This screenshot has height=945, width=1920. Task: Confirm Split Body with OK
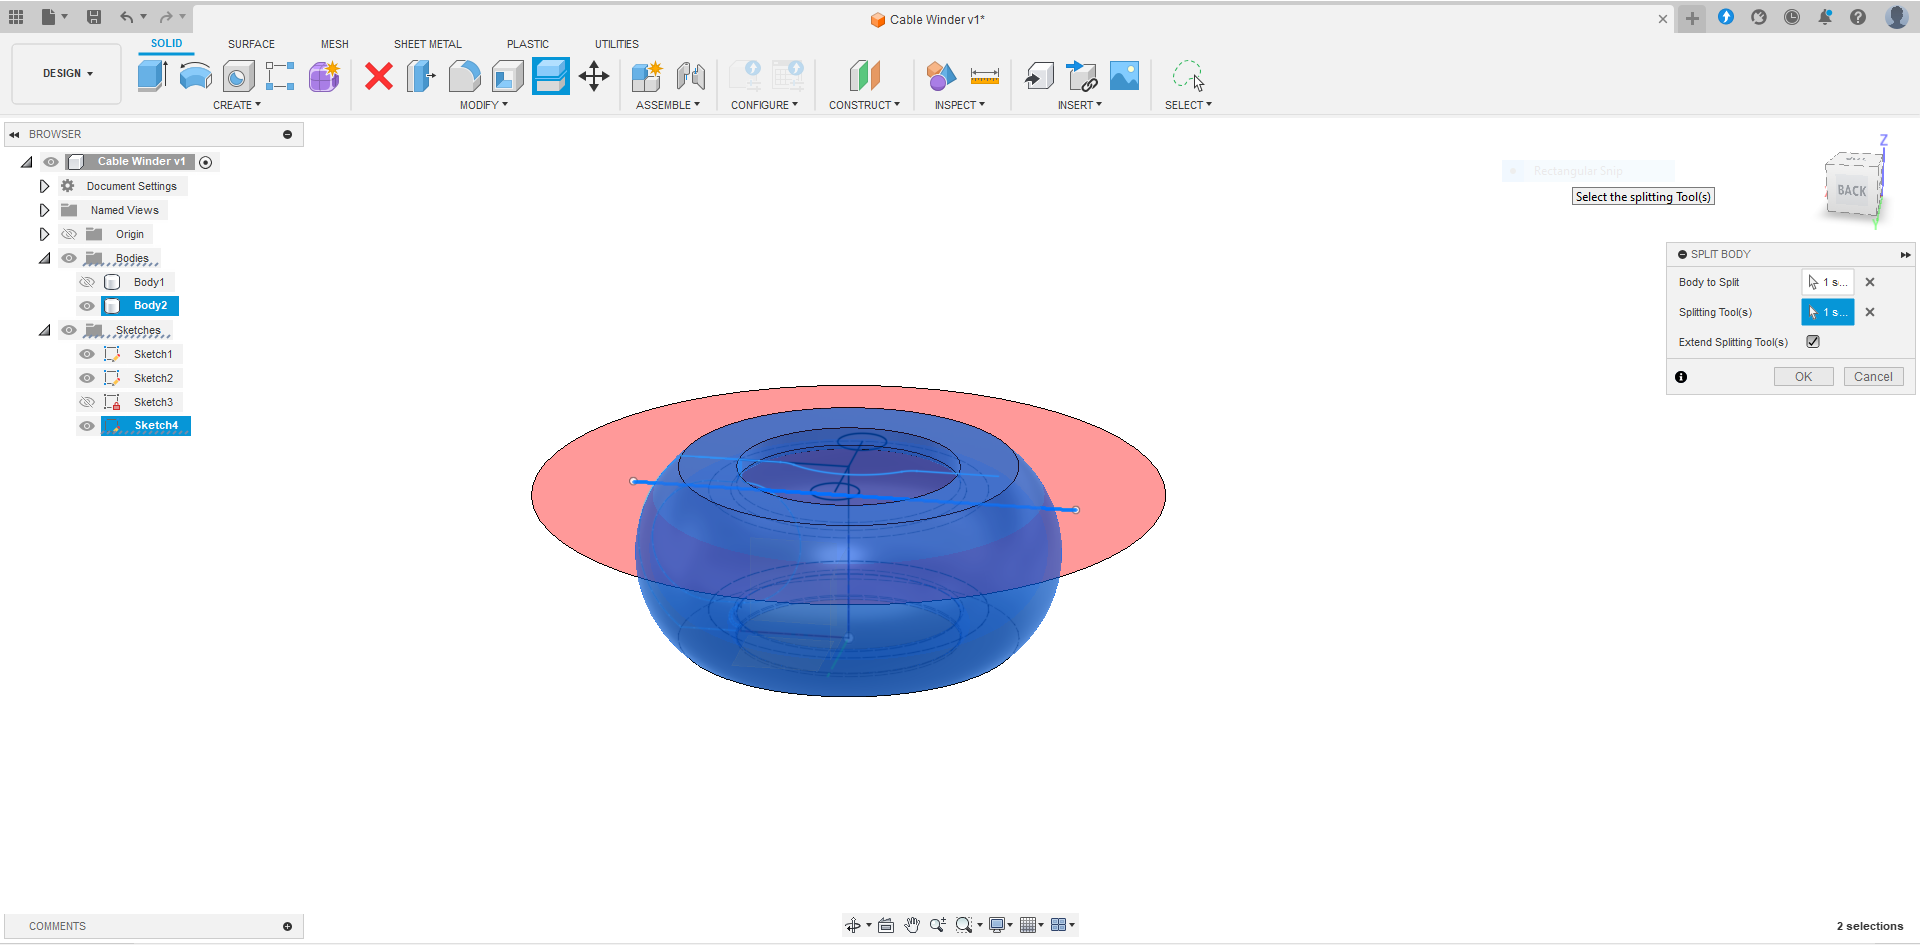click(x=1803, y=377)
